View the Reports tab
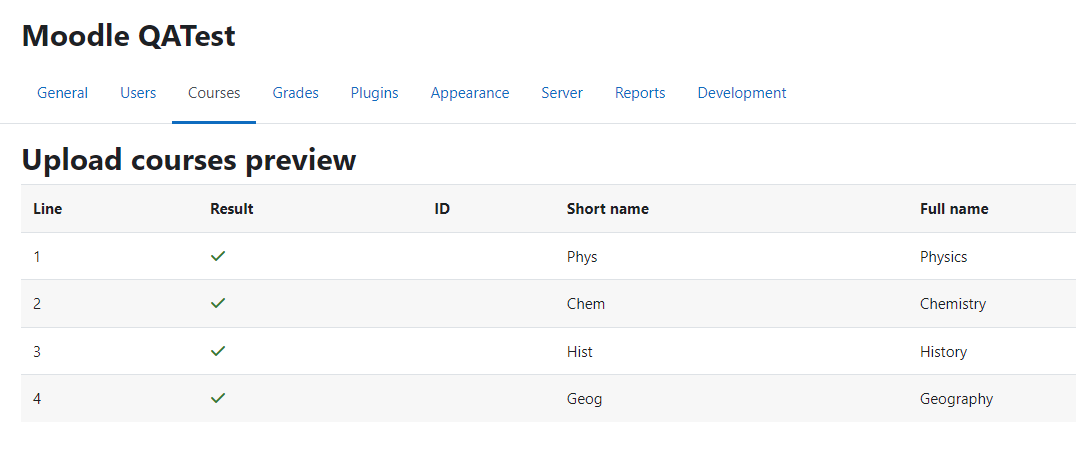The image size is (1076, 455). [640, 93]
